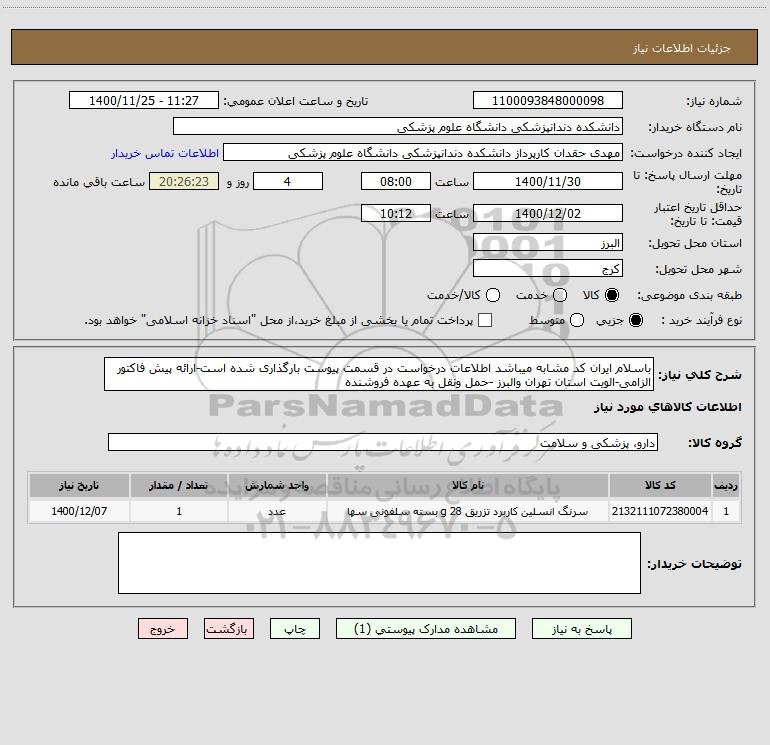770x745 pixels.
Task: Click the response deadline date 1400/11/30
Action: point(548,182)
